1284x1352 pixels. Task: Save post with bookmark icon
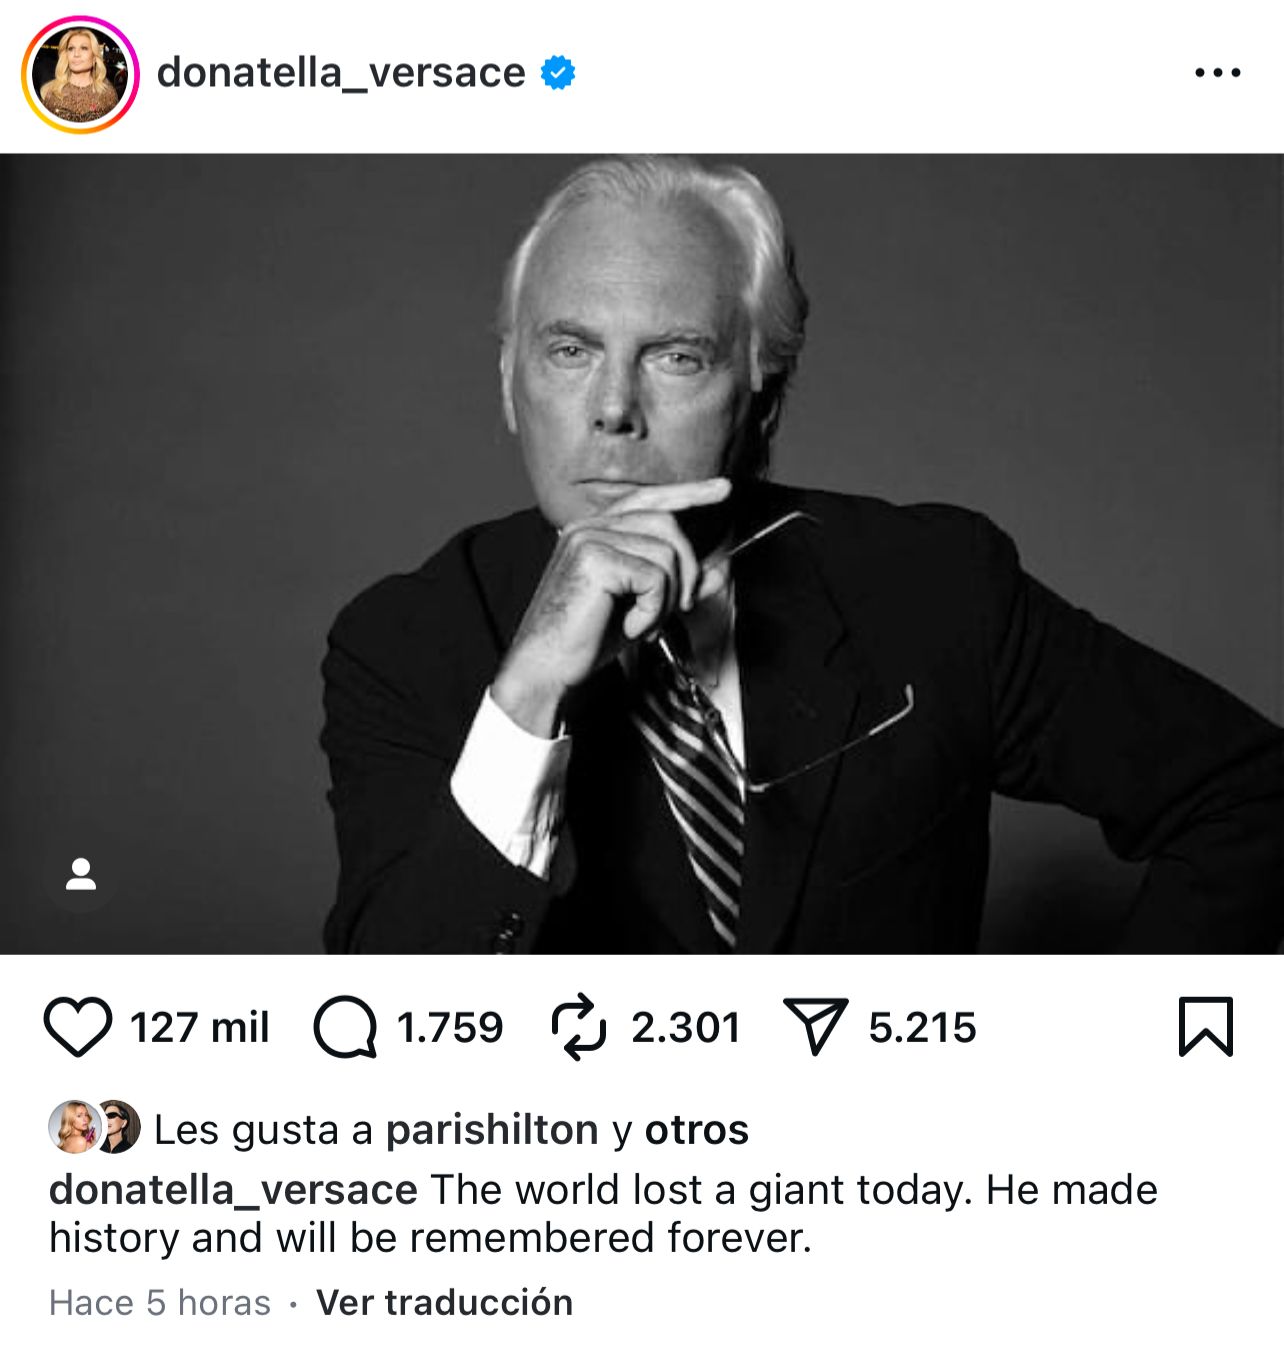point(1206,1027)
